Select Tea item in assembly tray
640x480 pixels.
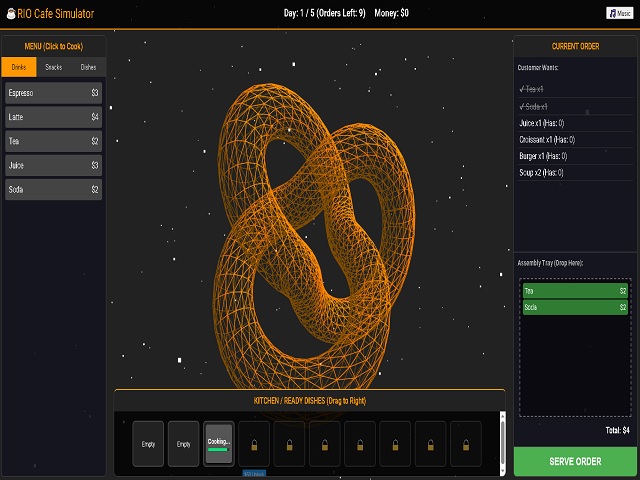coord(575,291)
